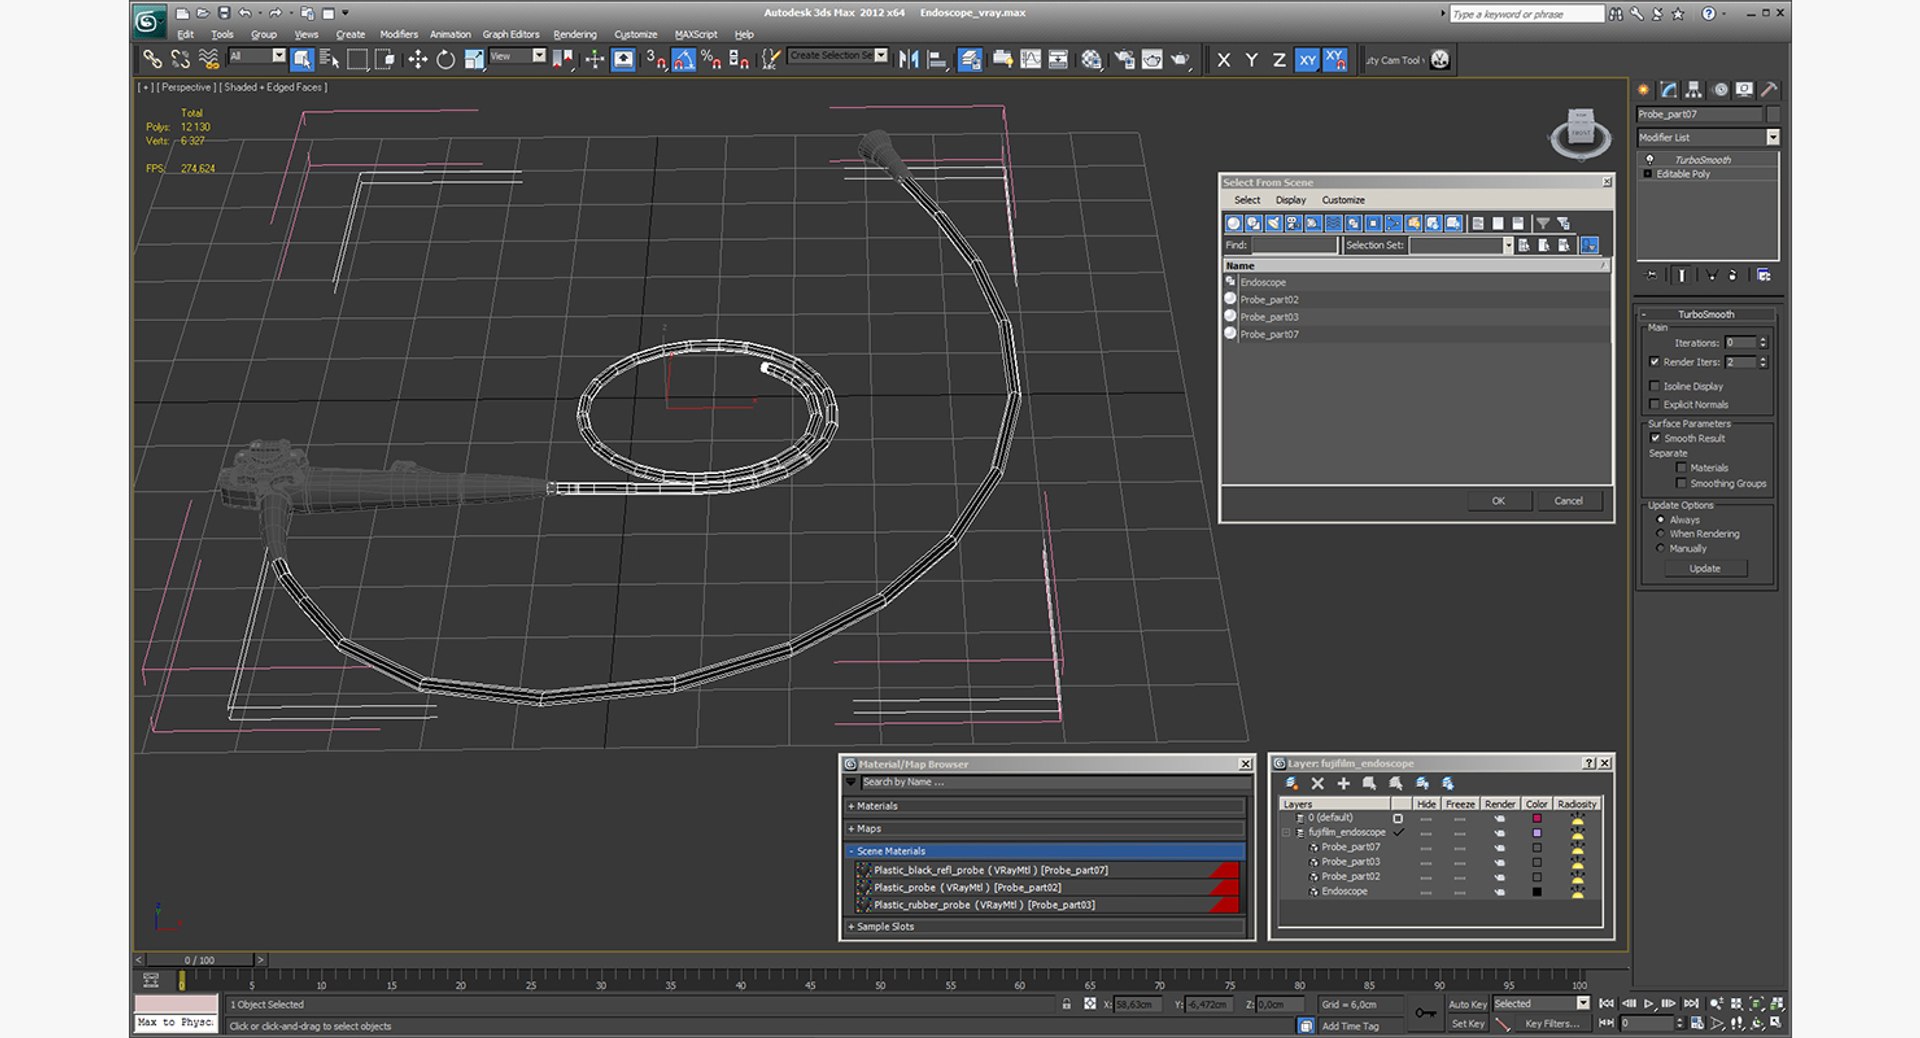Screen dimensions: 1920x1038
Task: Select the When Rendering radio option
Action: [1661, 534]
